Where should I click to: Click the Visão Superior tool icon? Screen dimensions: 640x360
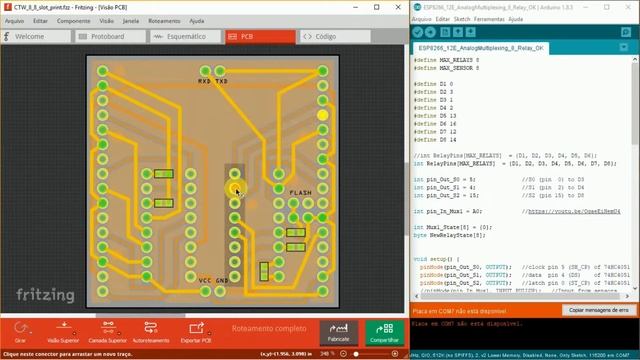click(x=64, y=327)
